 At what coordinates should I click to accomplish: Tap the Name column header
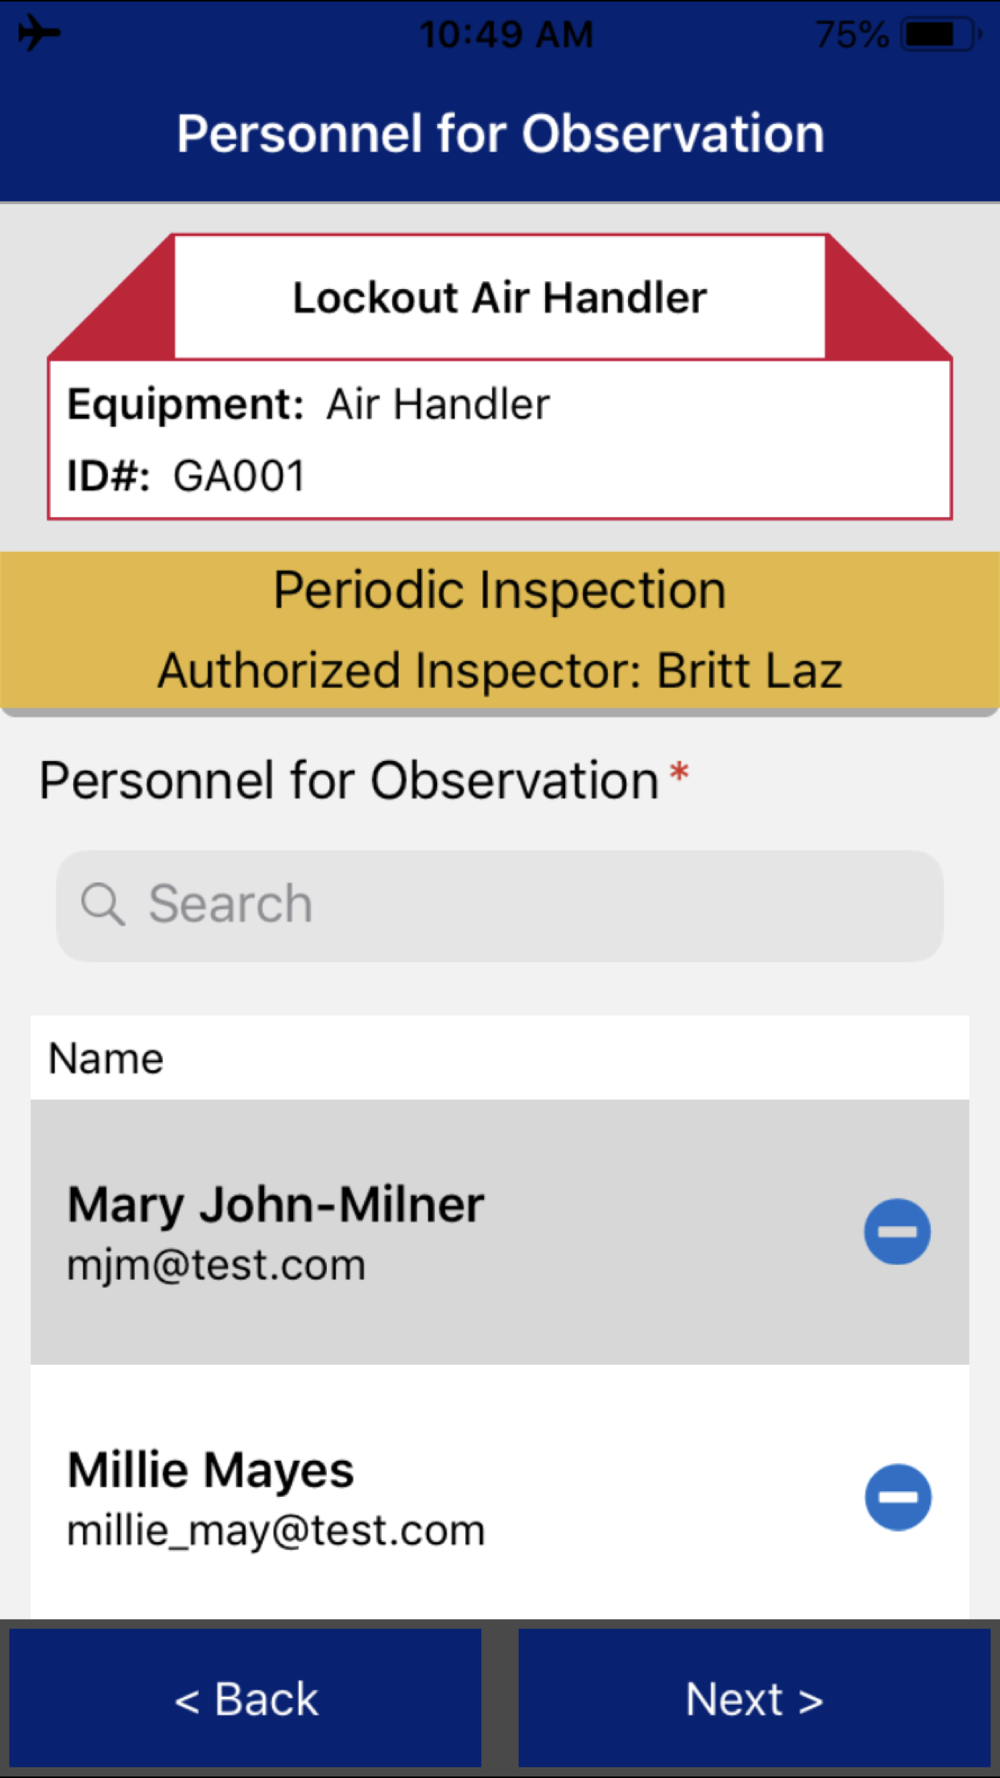click(x=106, y=1058)
